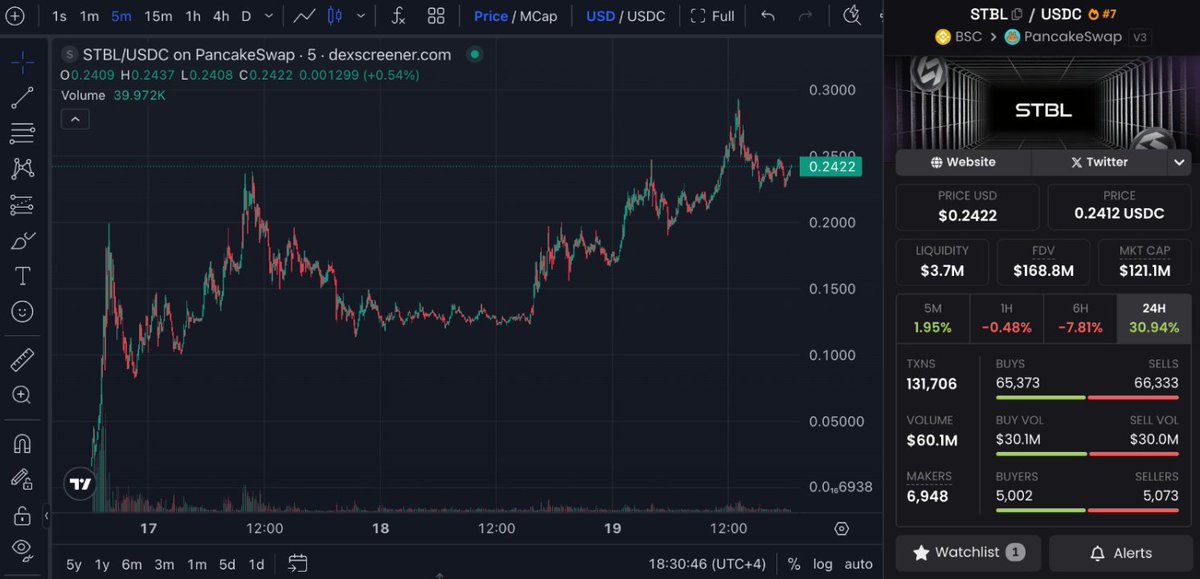Click the STBL token banner image
The image size is (1200, 579).
(x=1043, y=102)
